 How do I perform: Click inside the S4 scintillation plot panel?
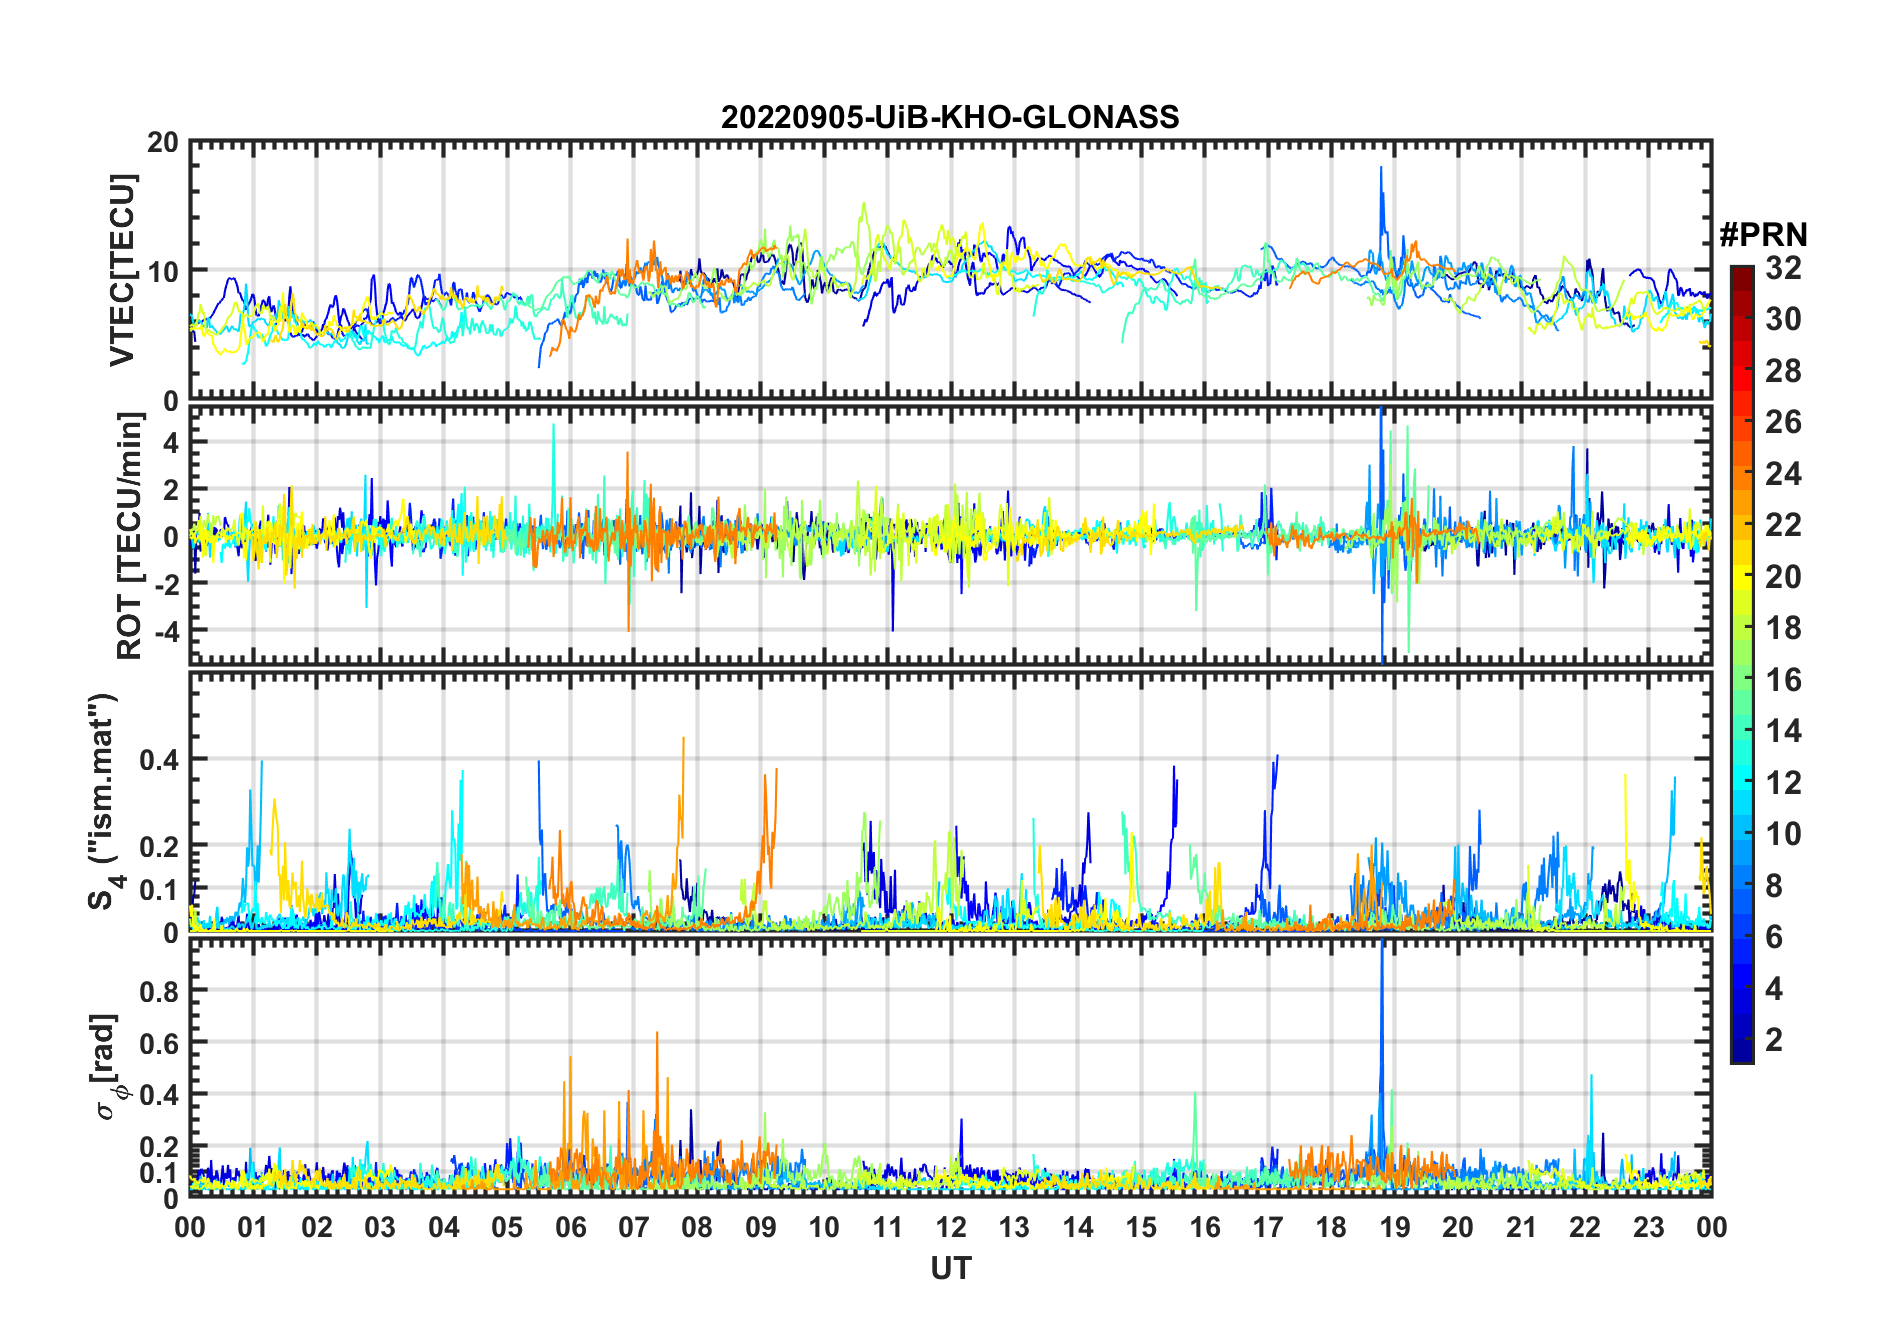coord(951,802)
